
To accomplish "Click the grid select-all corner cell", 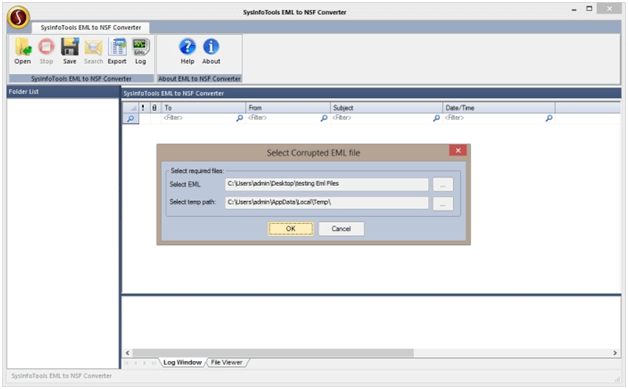I will coord(131,108).
